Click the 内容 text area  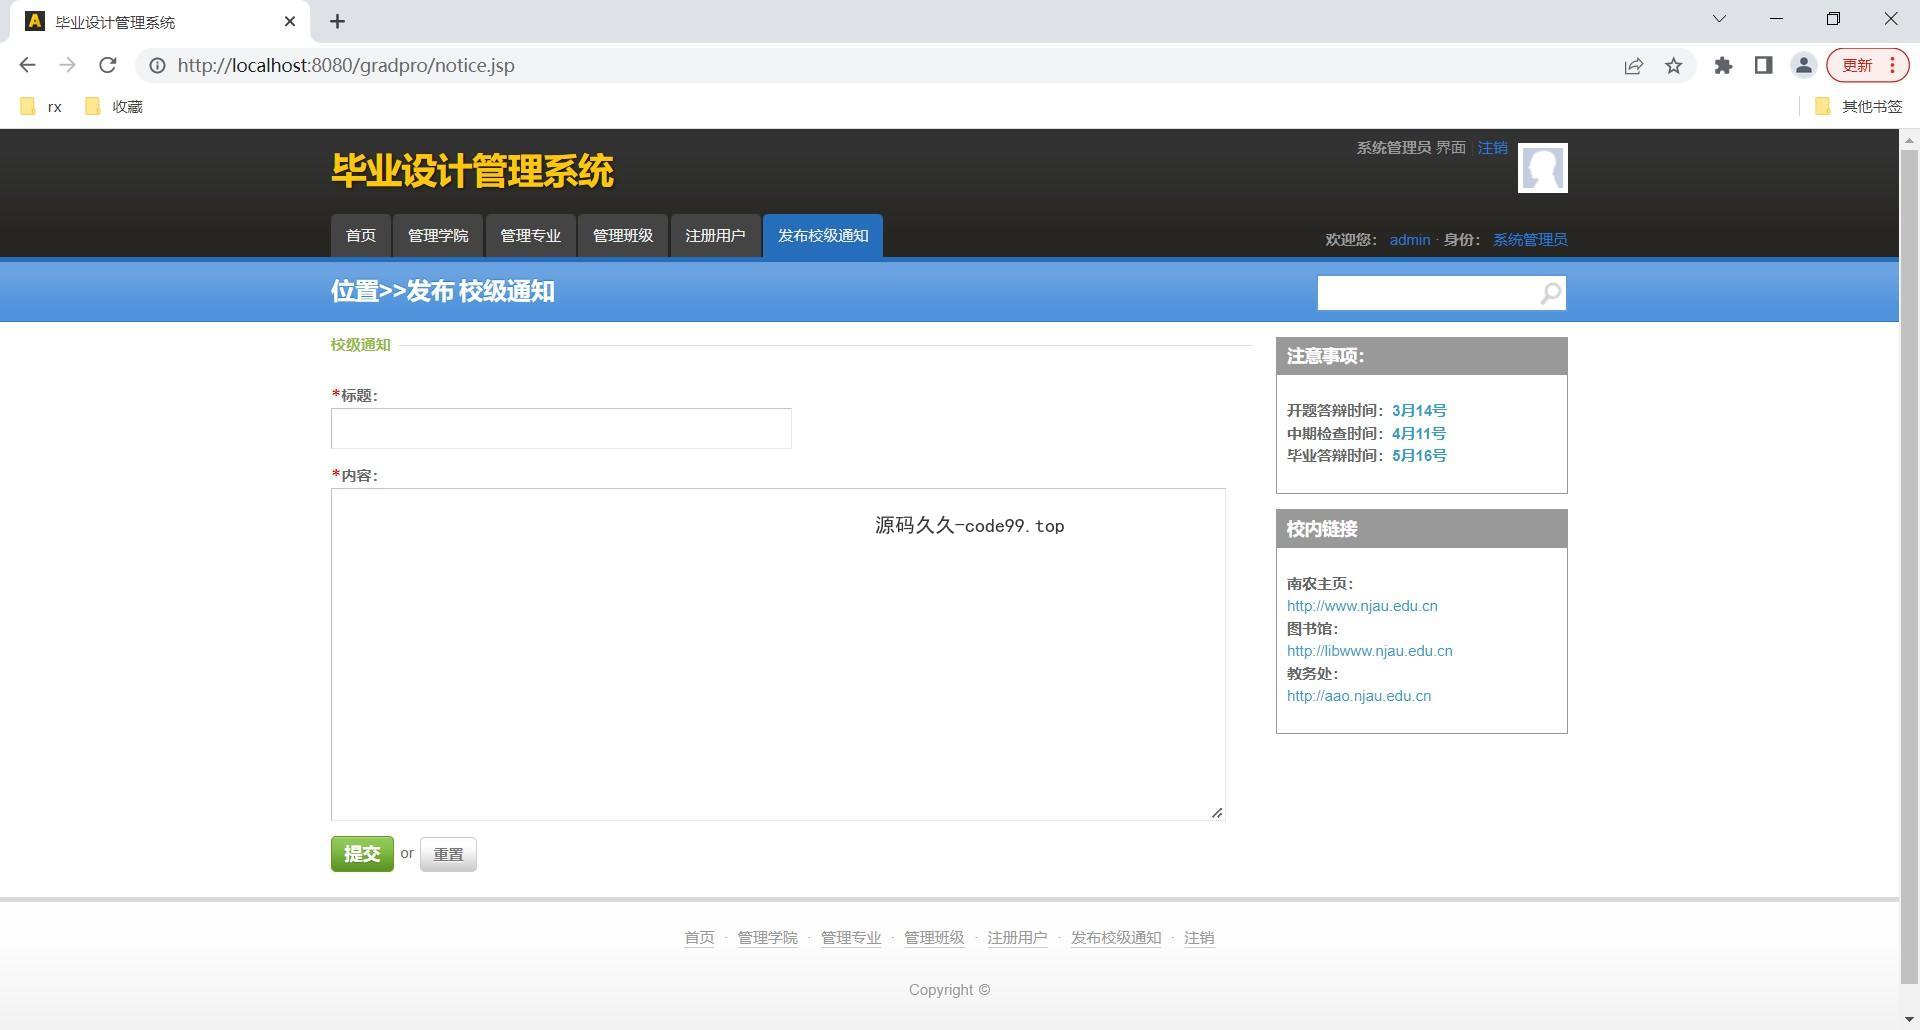pyautogui.click(x=778, y=654)
